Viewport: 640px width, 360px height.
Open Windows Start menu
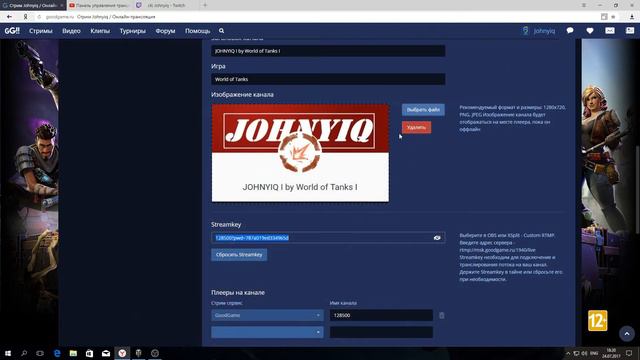(8, 353)
